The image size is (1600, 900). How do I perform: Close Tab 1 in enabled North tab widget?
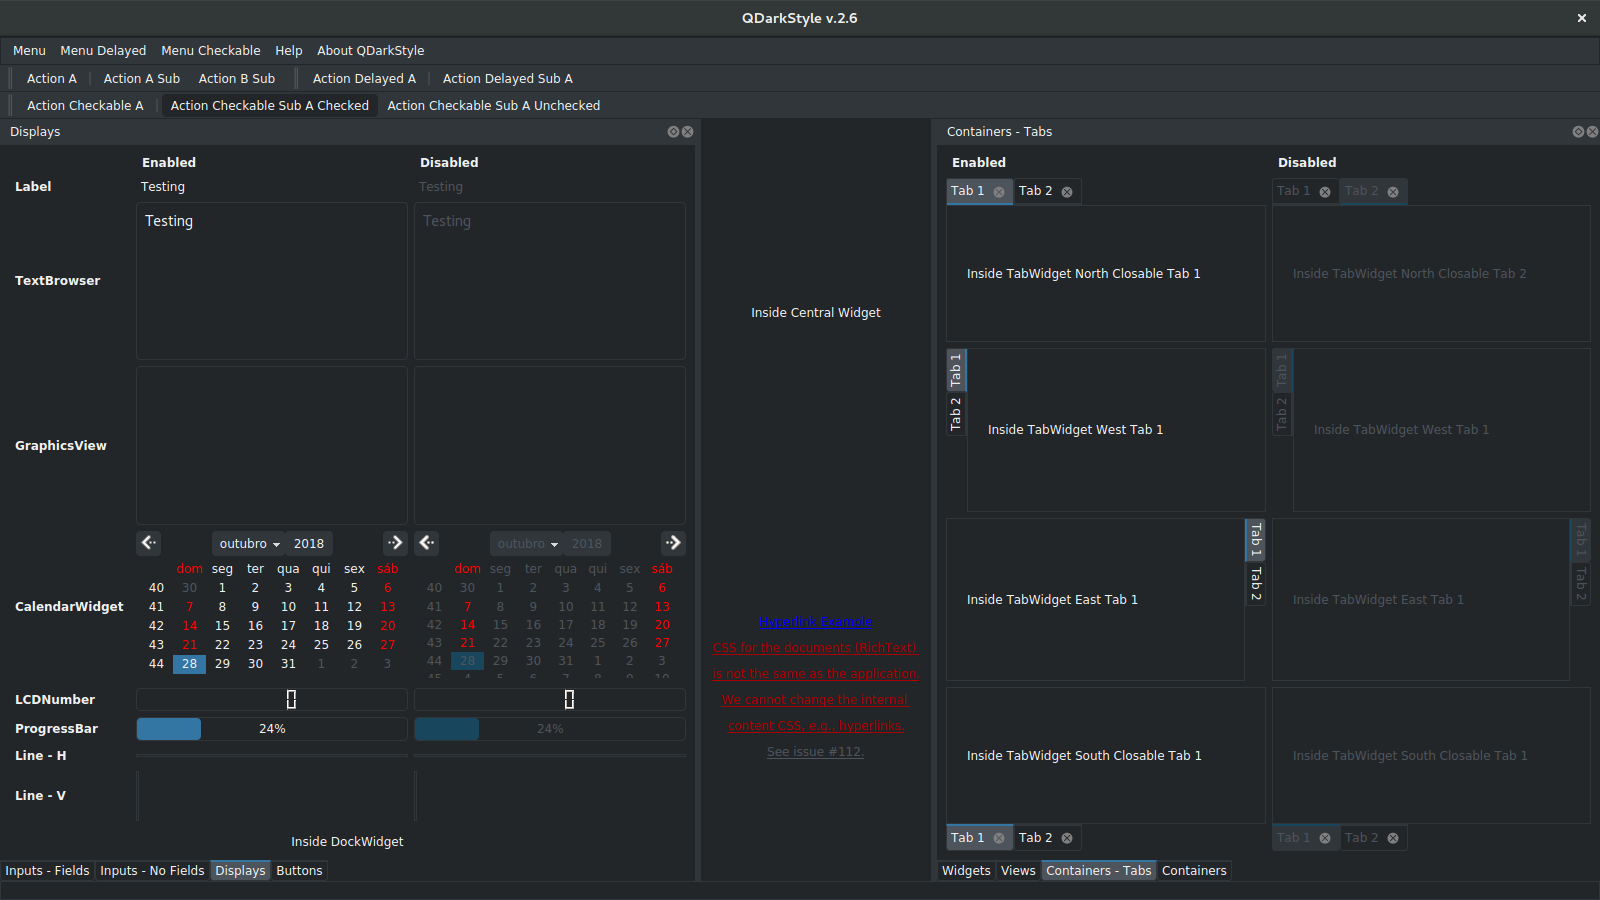(x=999, y=192)
